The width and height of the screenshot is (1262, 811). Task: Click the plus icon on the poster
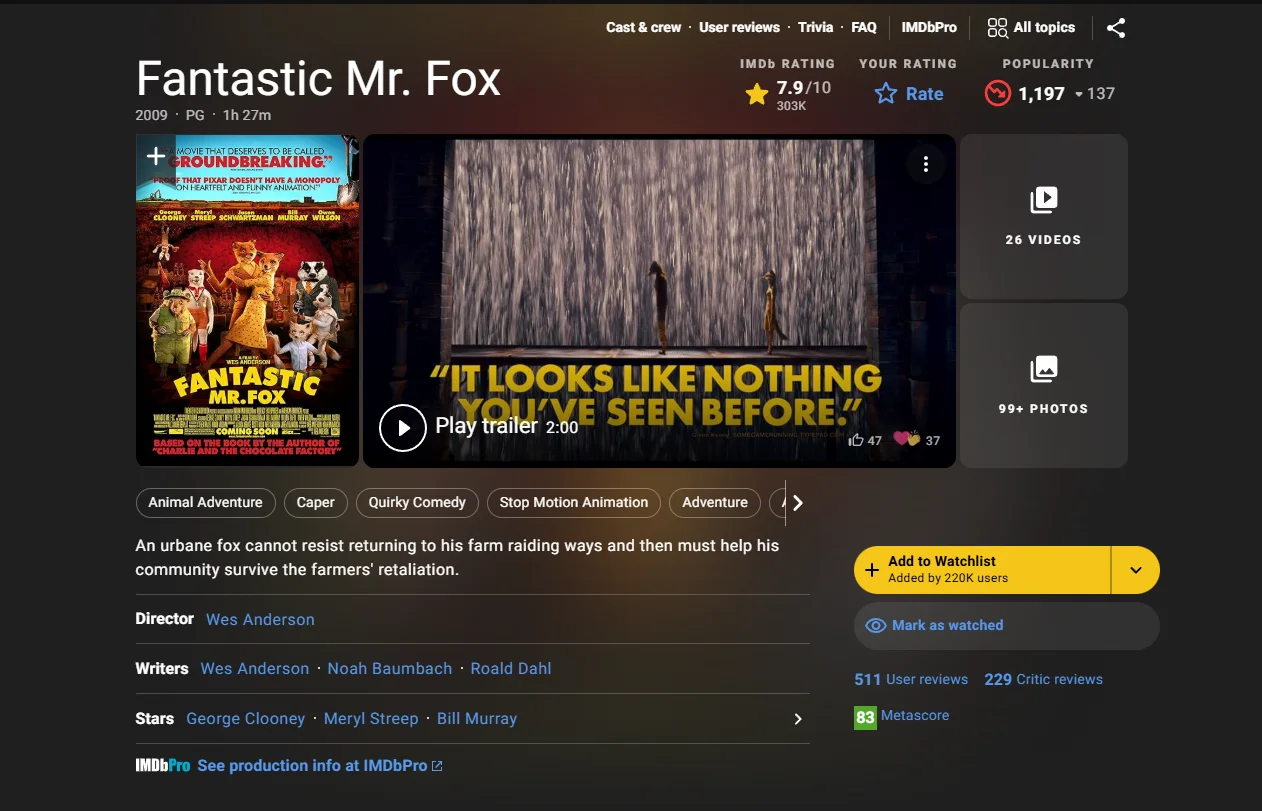(x=155, y=156)
